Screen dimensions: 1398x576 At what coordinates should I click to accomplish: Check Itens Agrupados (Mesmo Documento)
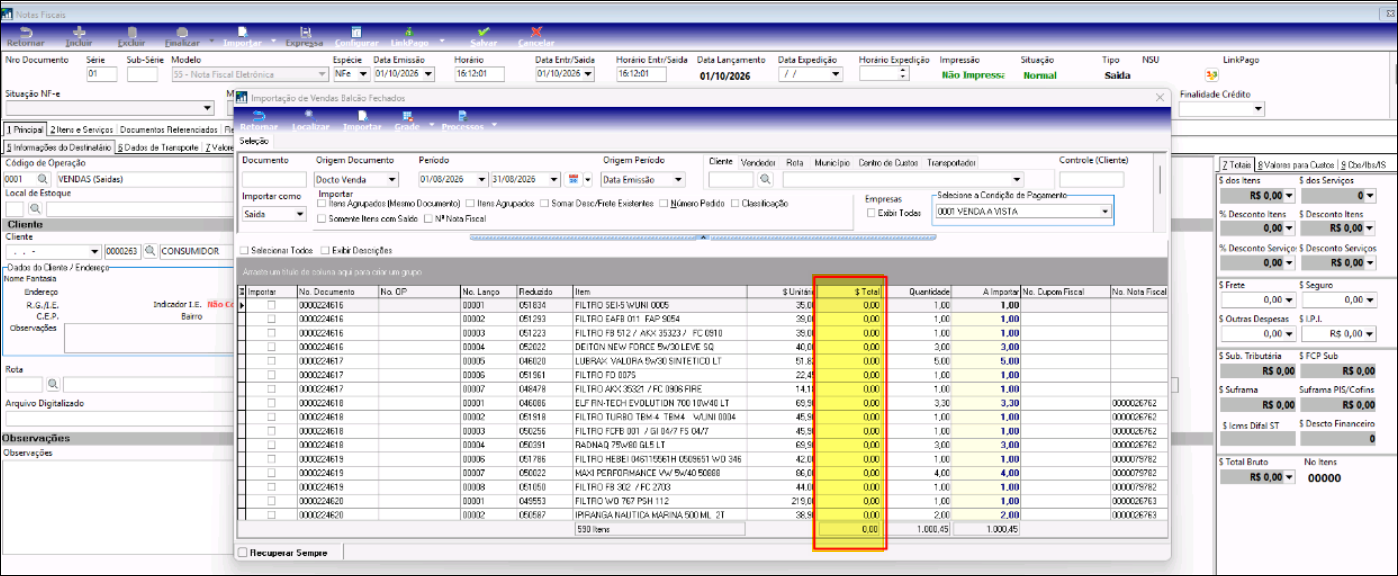coord(321,203)
